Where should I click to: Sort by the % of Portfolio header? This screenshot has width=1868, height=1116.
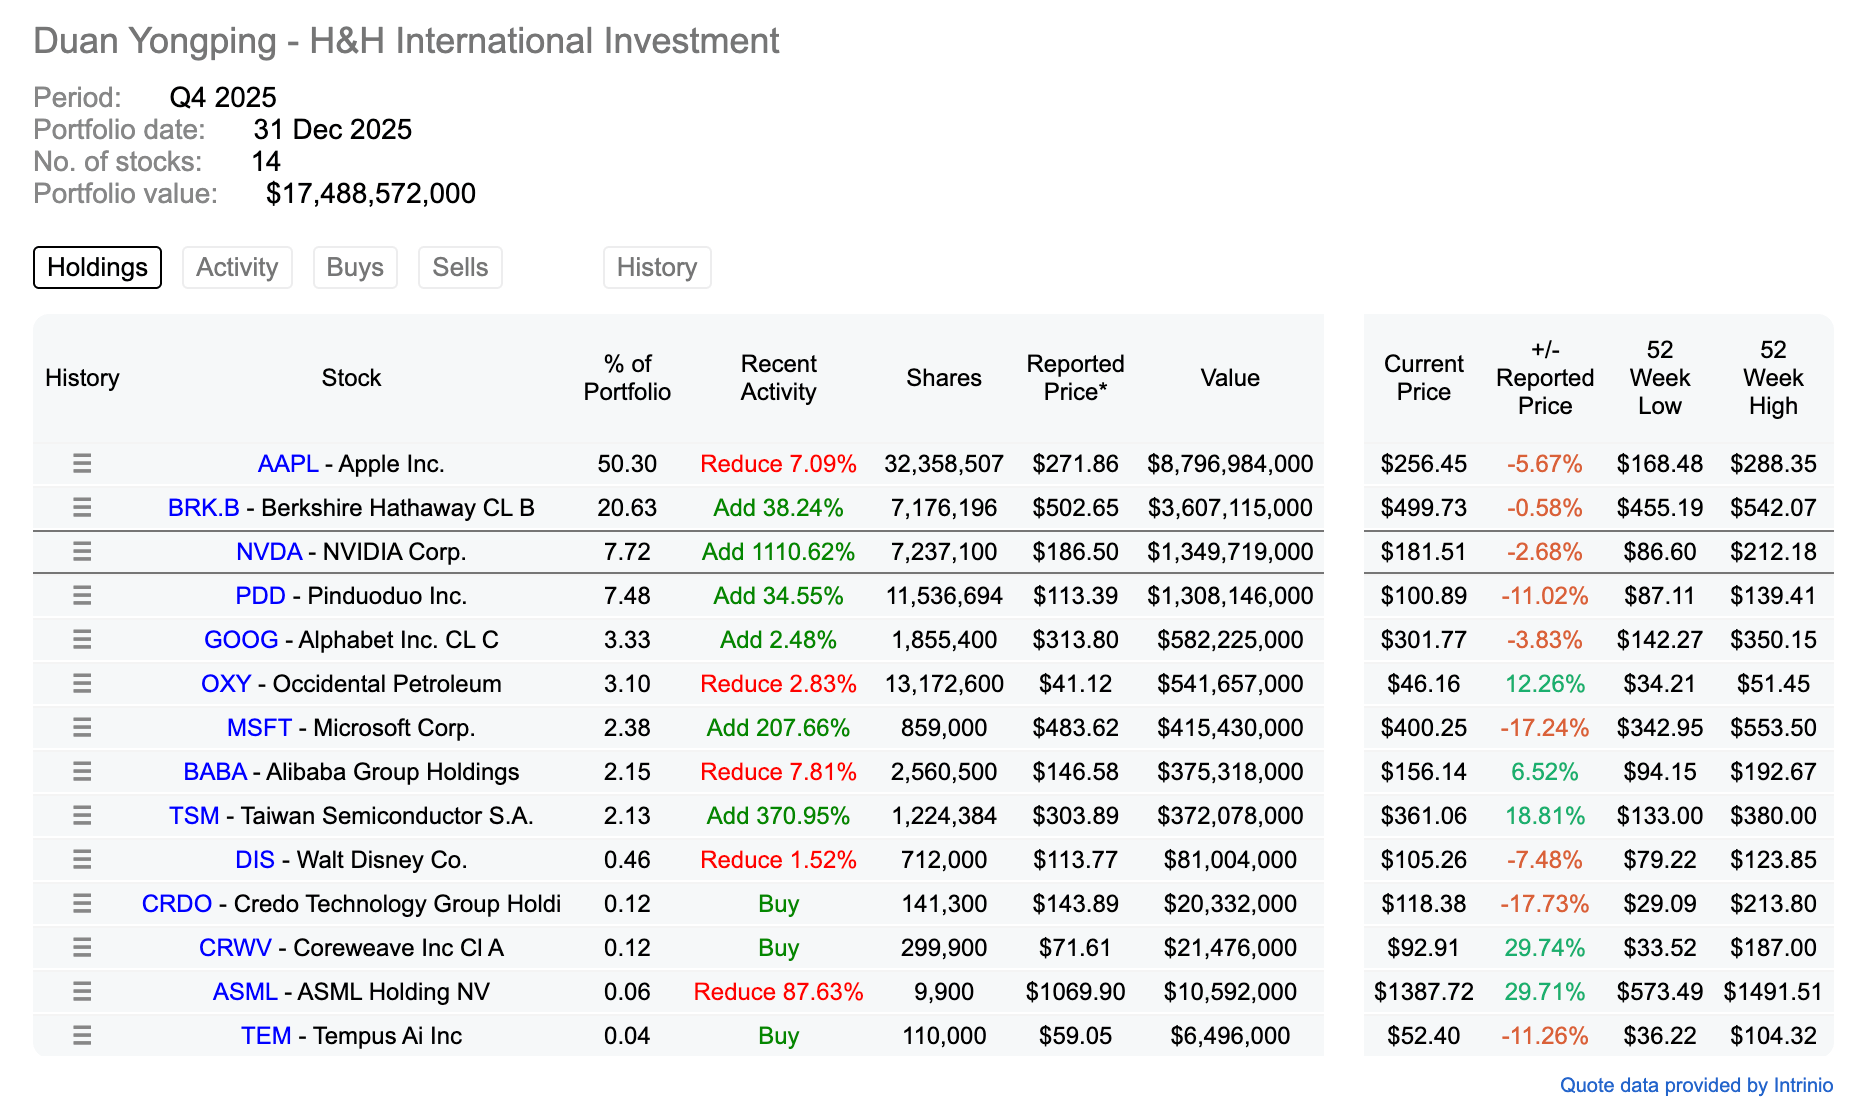[627, 378]
